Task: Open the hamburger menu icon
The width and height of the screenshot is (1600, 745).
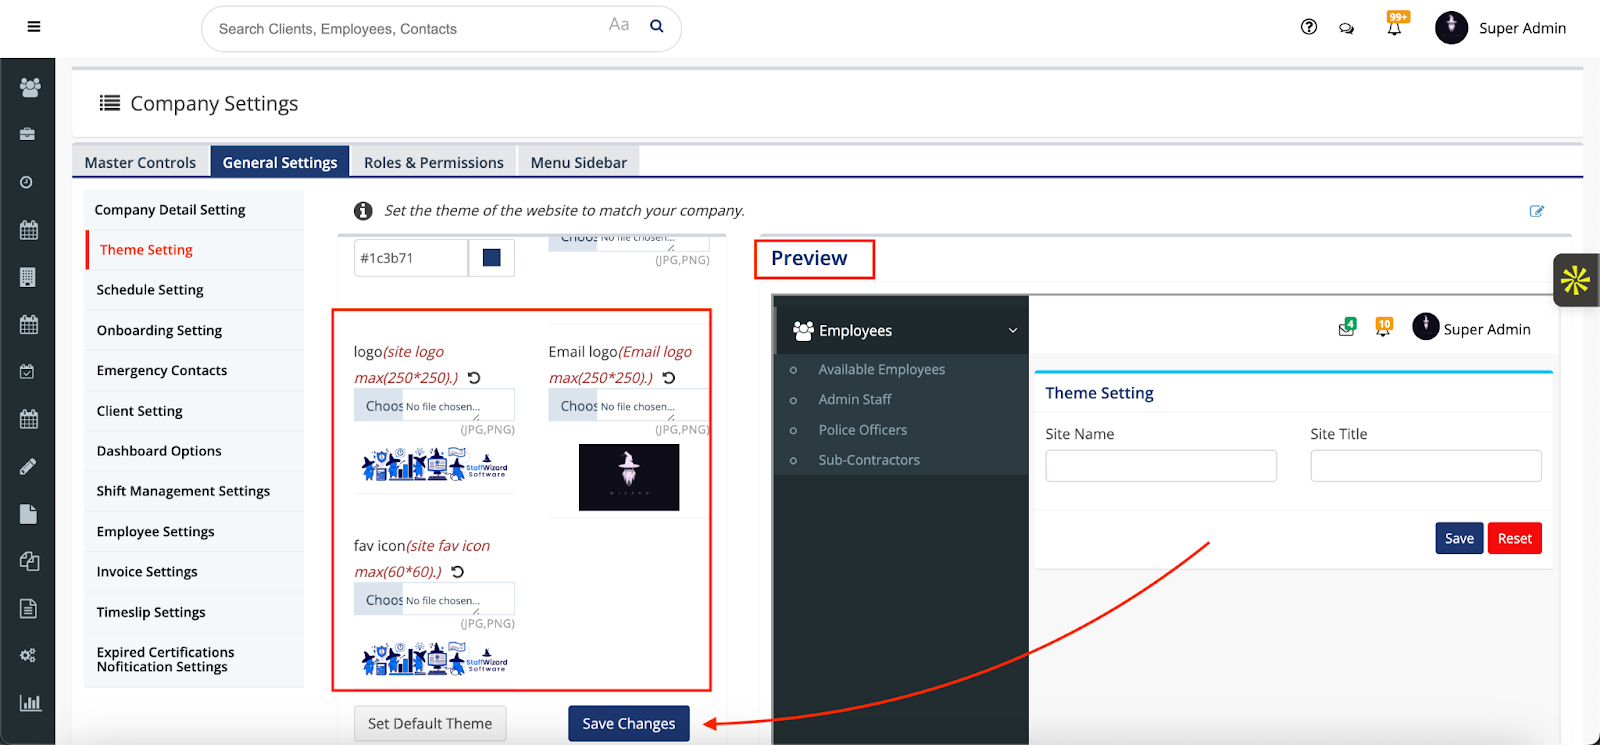Action: 34,27
